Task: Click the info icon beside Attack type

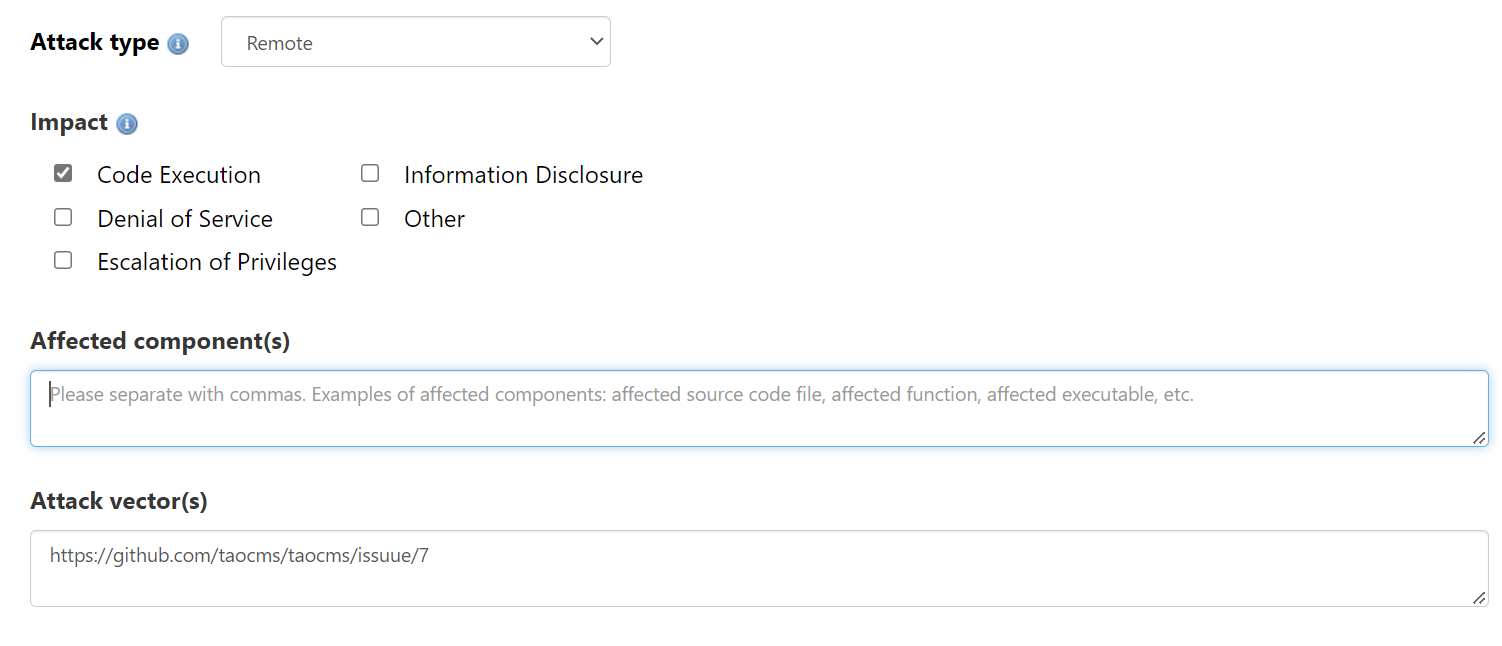Action: click(x=178, y=44)
